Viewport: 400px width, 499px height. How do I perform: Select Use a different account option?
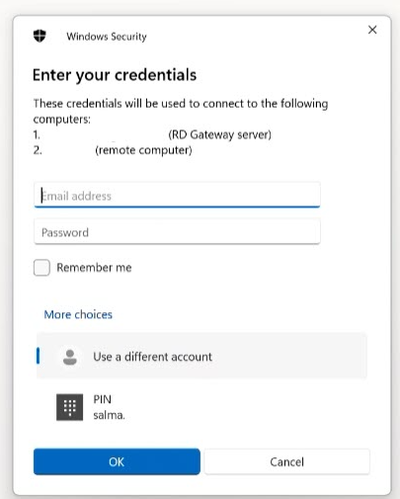(x=201, y=356)
